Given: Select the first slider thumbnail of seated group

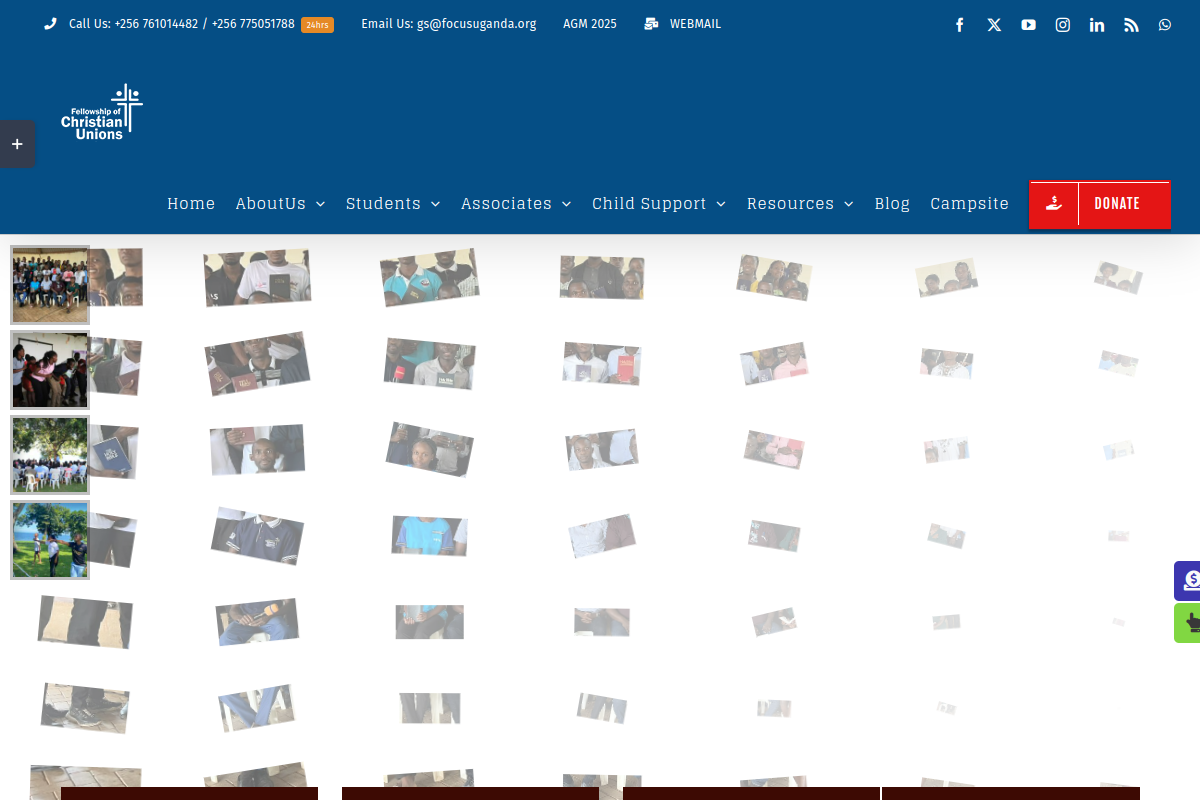Looking at the screenshot, I should coord(50,285).
